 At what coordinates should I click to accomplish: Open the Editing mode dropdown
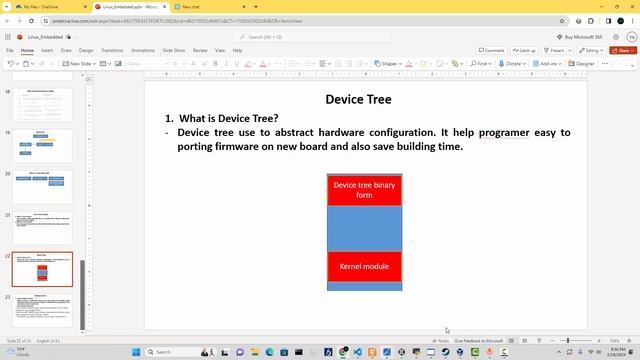coord(591,51)
